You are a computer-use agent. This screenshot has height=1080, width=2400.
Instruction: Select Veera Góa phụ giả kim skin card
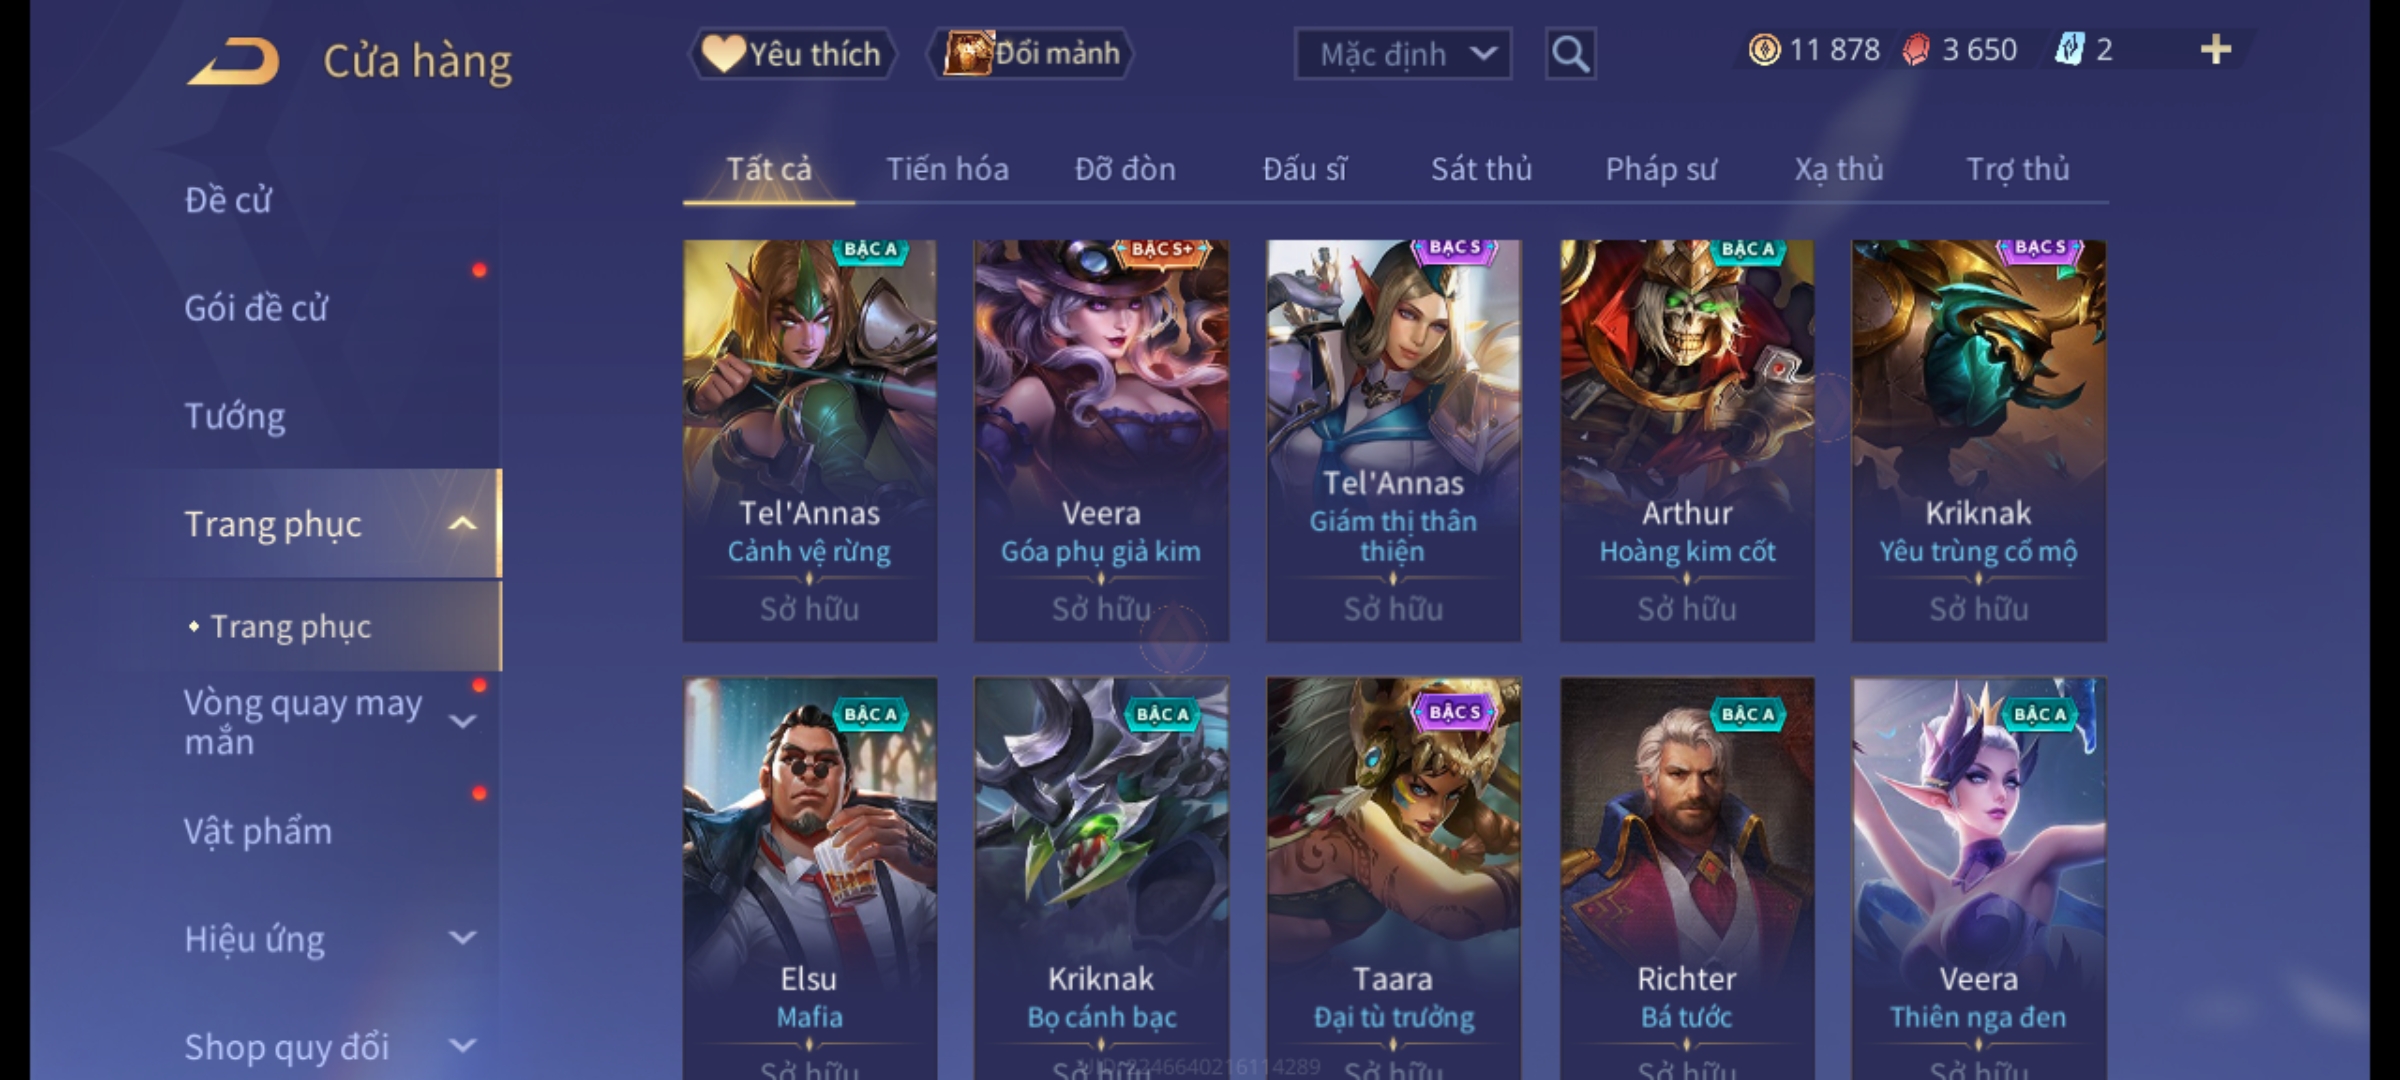coord(1101,440)
